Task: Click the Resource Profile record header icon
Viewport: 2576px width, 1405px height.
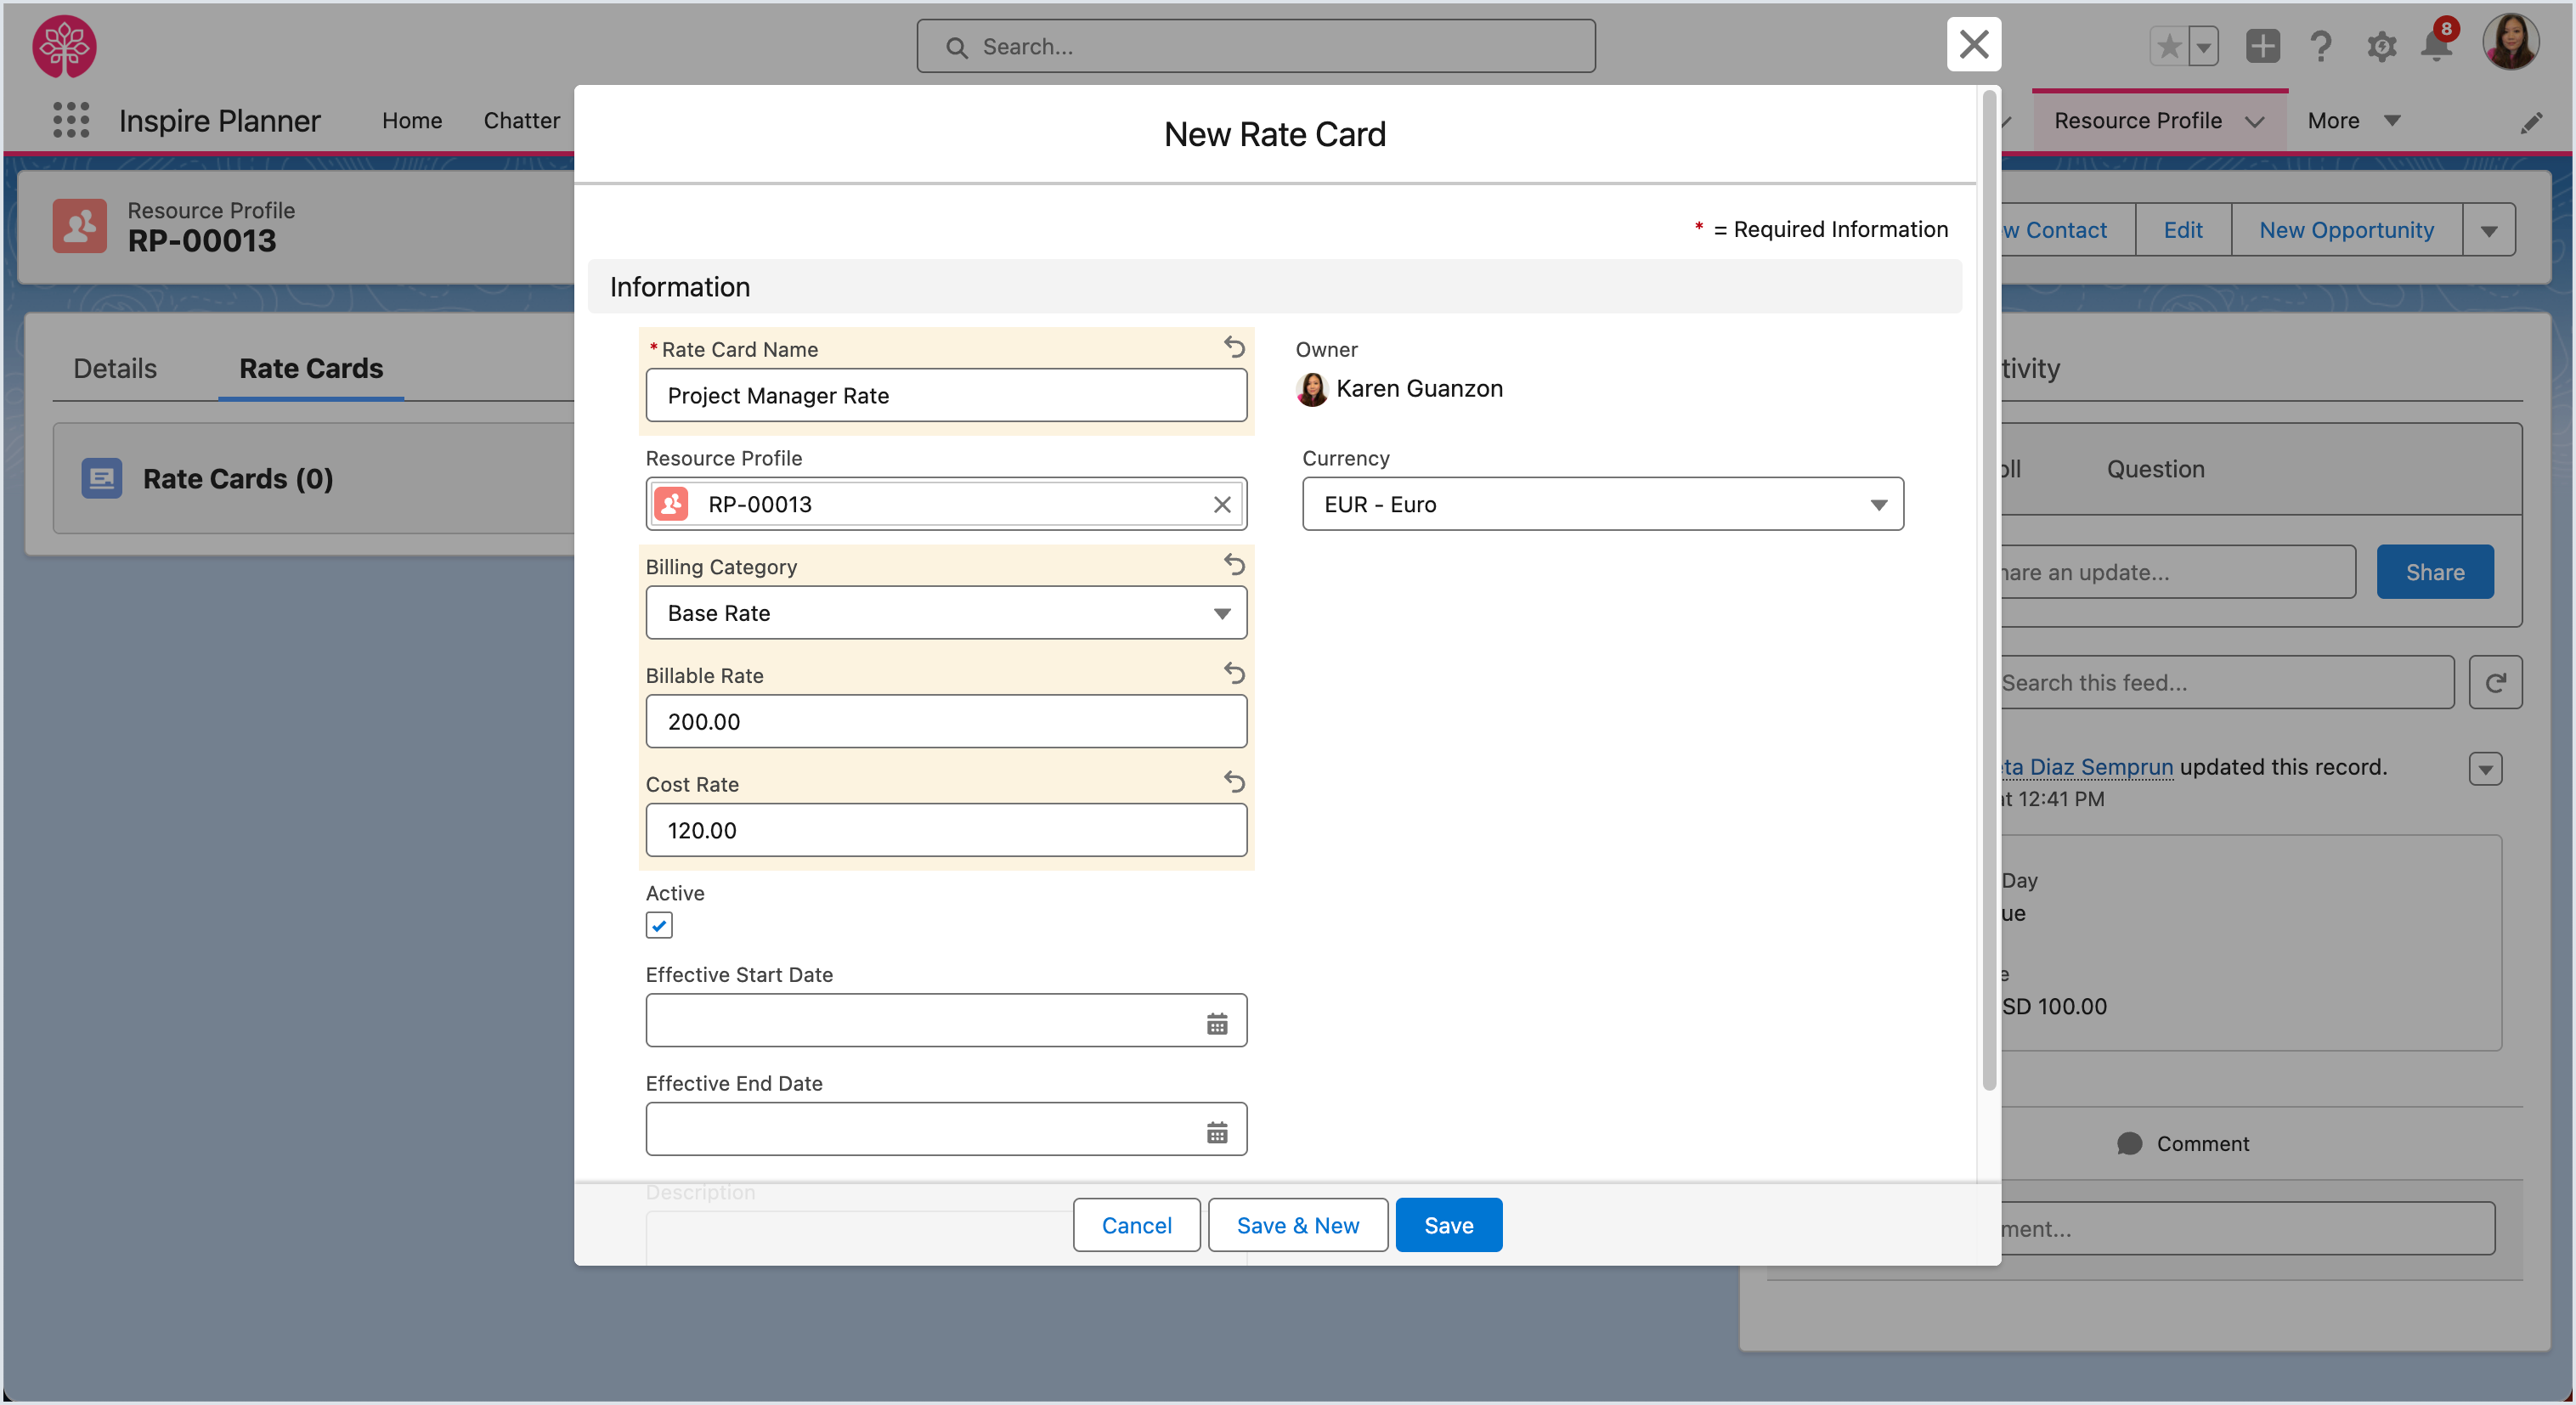Action: 80,226
